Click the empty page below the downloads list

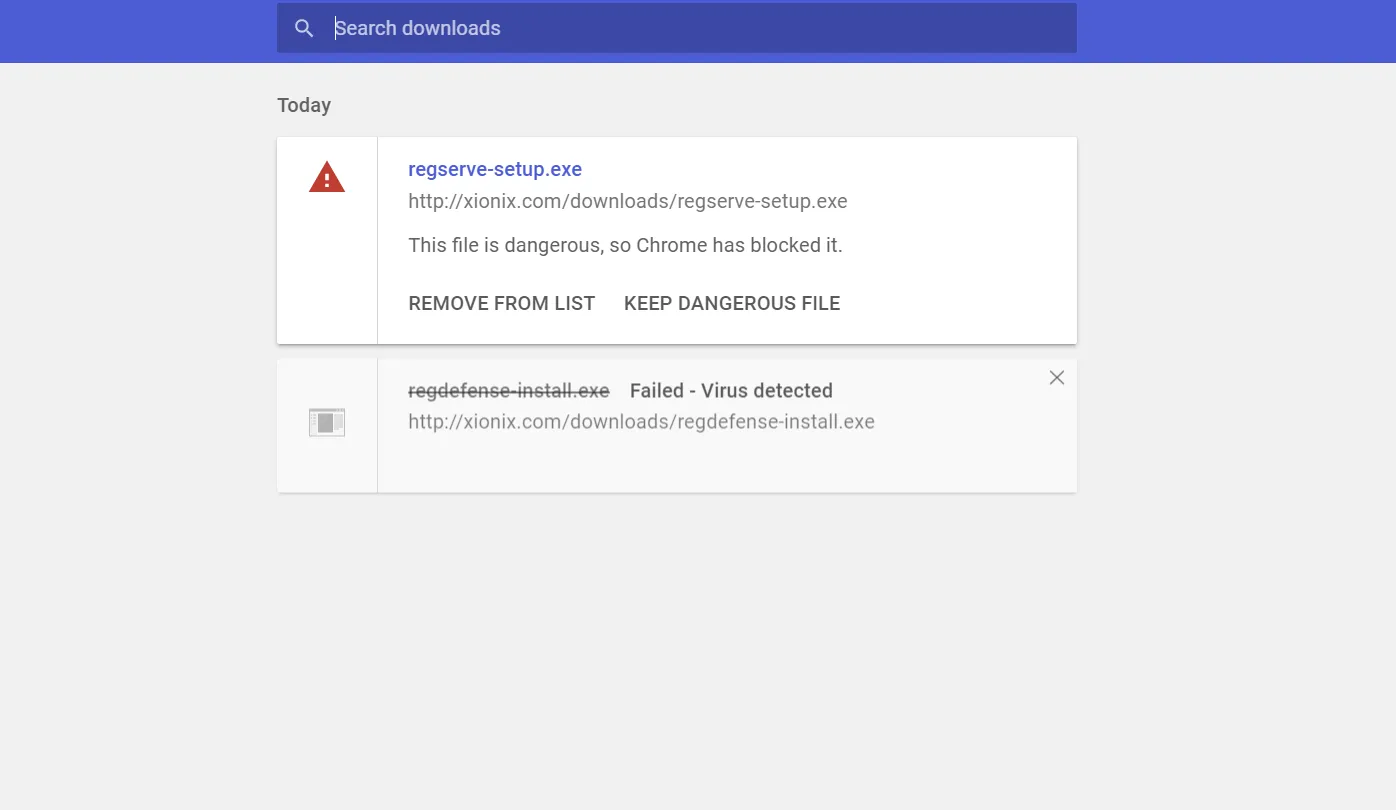click(698, 650)
